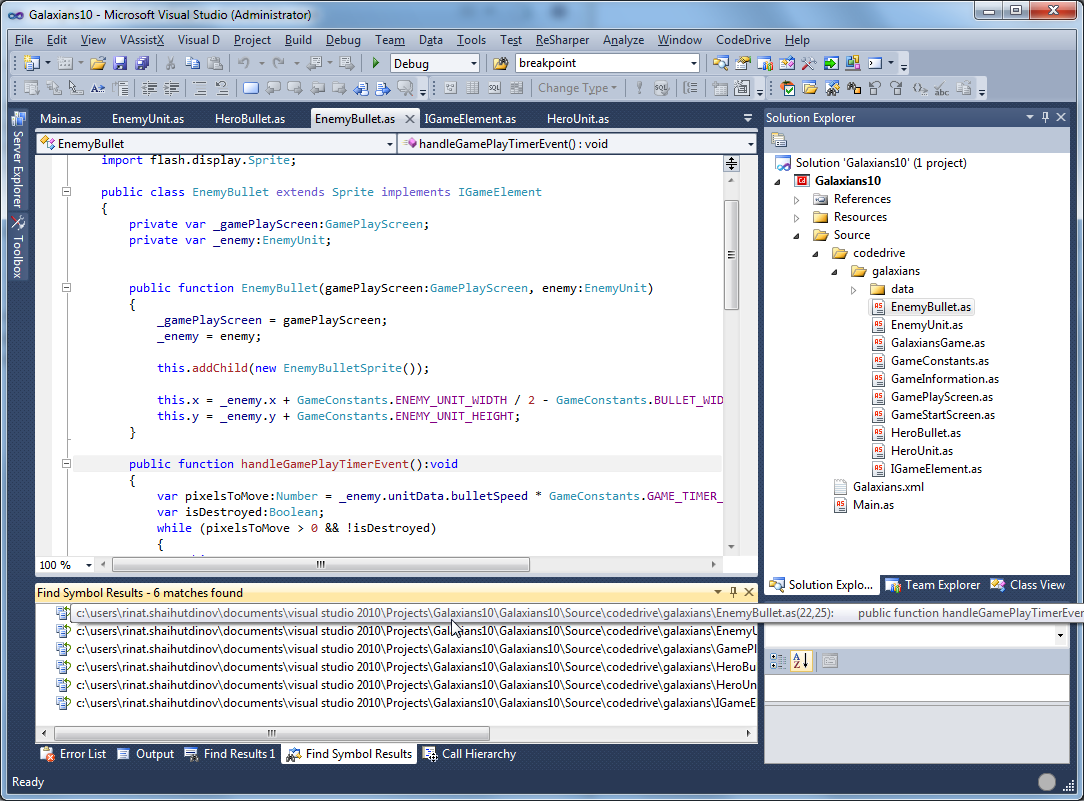Click the VAssistX find symbol icon
The height and width of the screenshot is (801, 1084).
(x=832, y=88)
